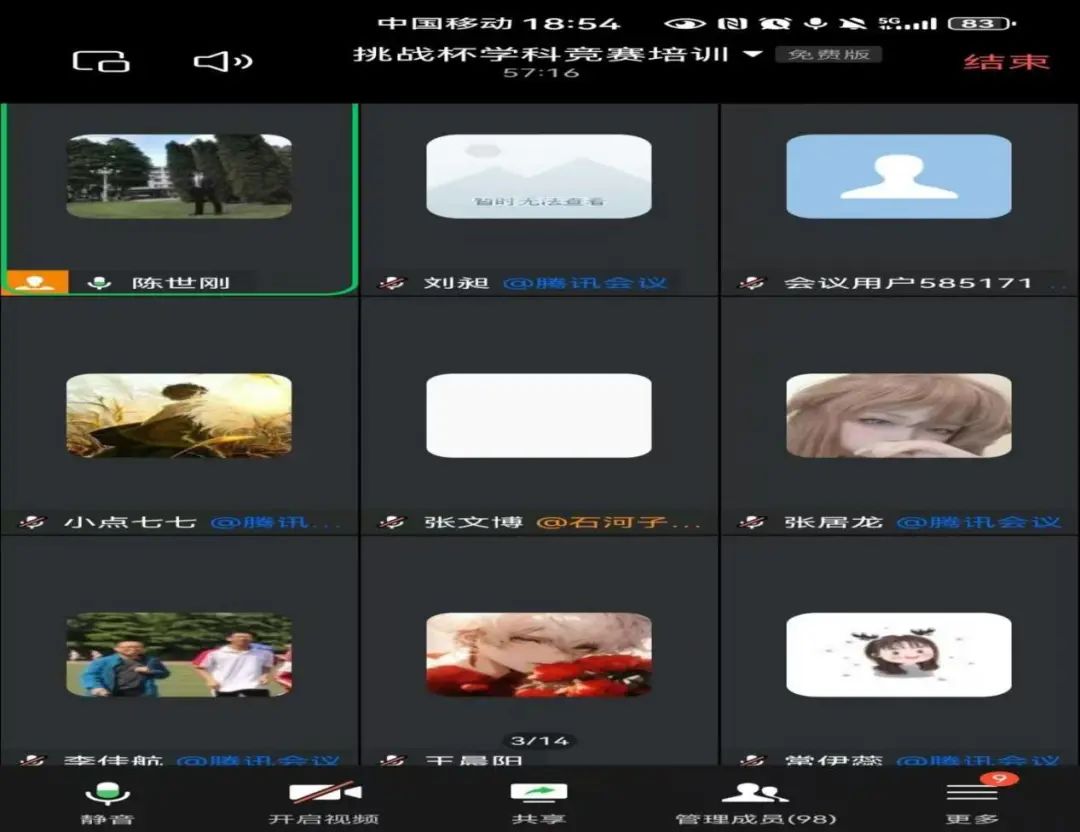
Task: Tap the orange host icon beside 陈世刚
Action: pyautogui.click(x=35, y=282)
